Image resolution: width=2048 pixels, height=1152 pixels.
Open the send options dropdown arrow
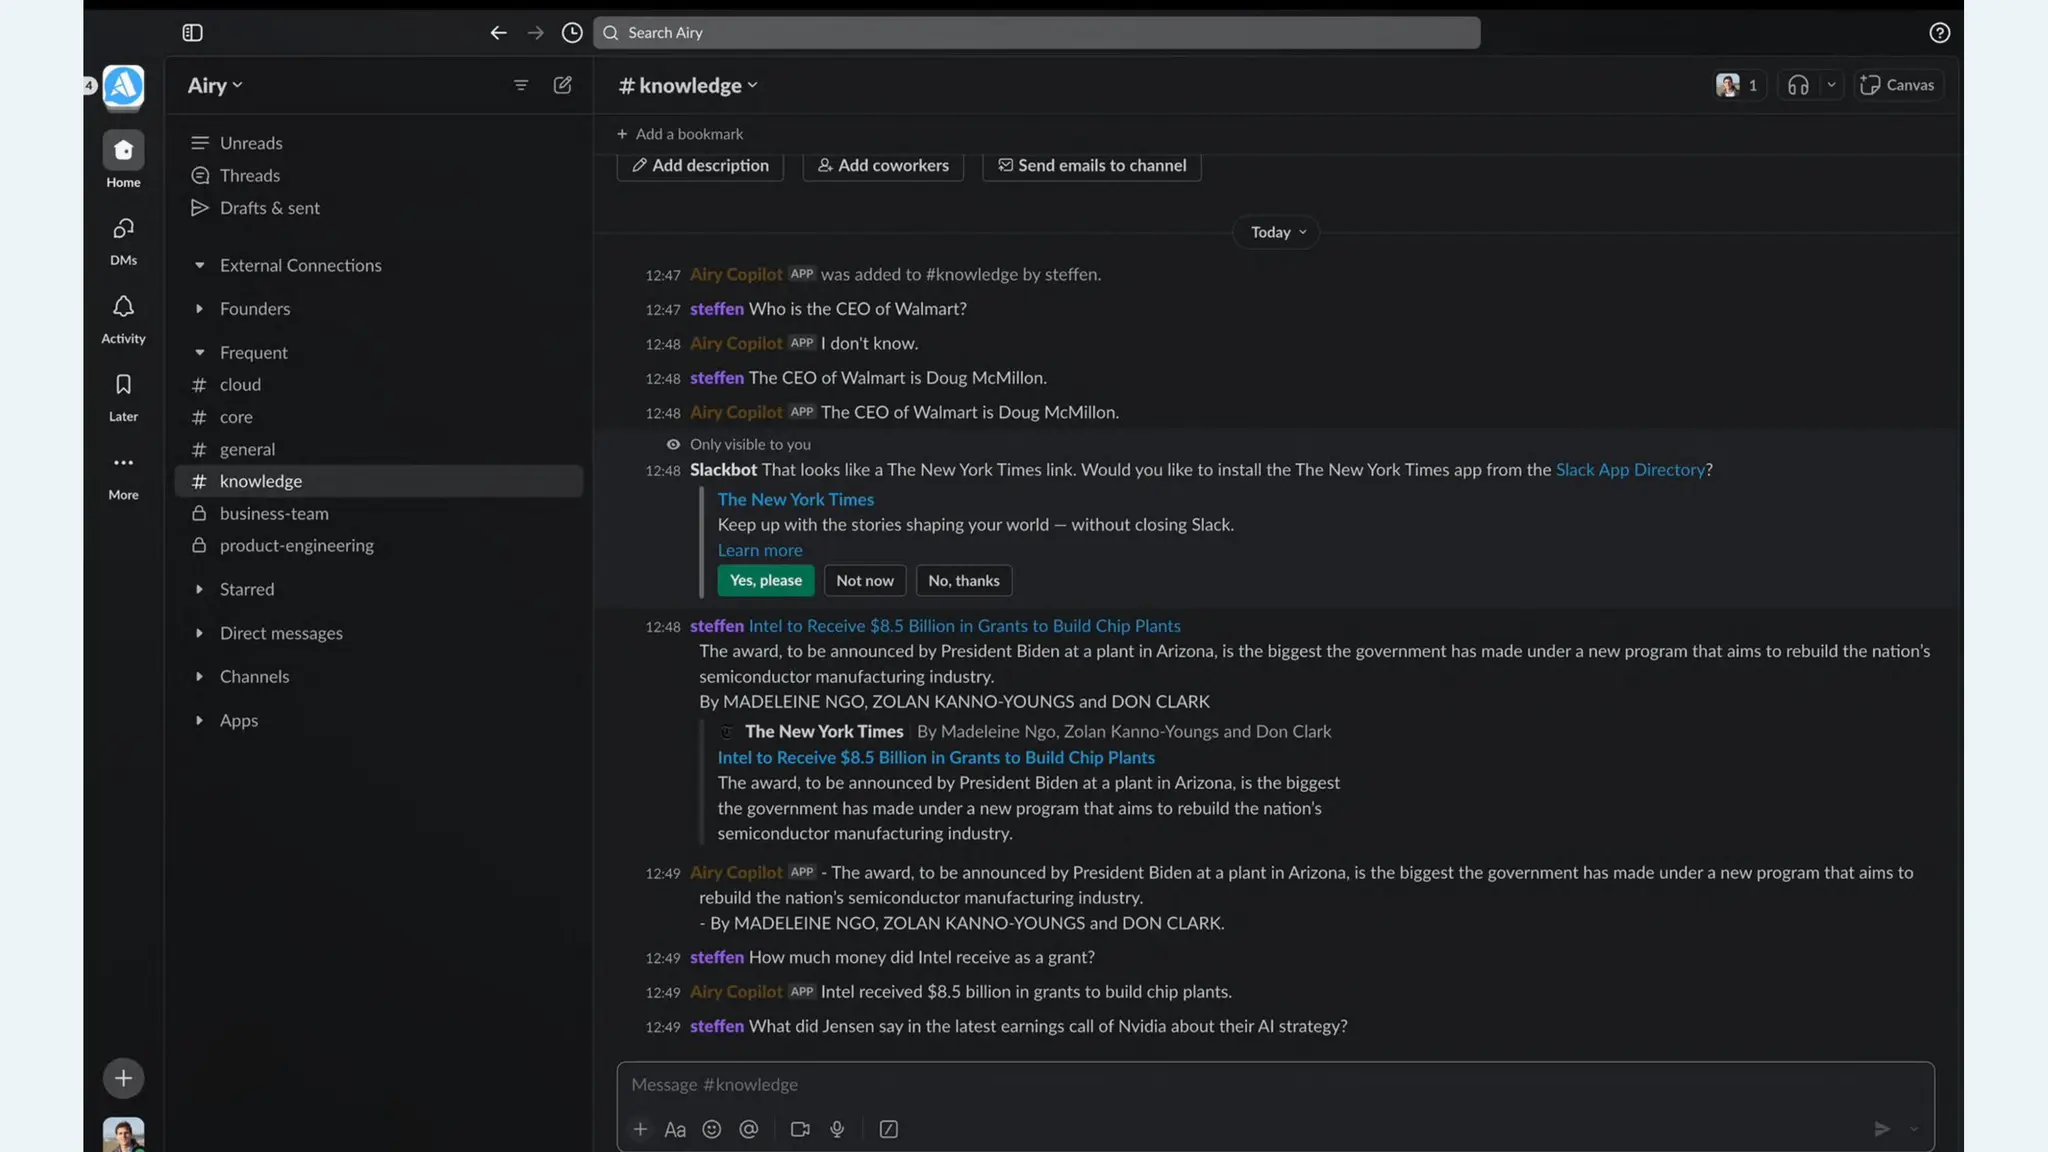pos(1913,1129)
